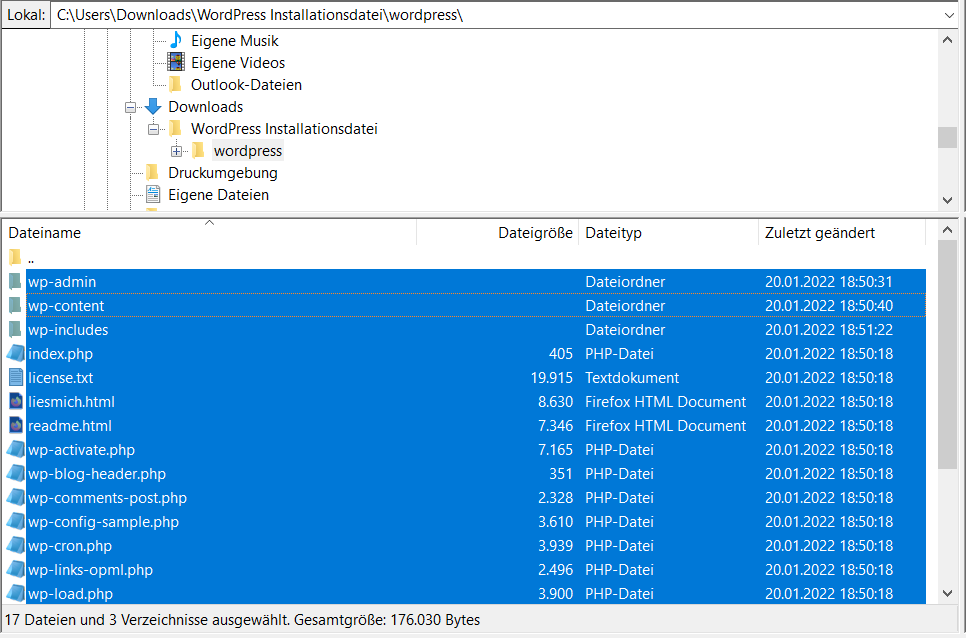Select the wp-blog-header.php file name
Viewport: 966px width, 638px height.
(97, 474)
